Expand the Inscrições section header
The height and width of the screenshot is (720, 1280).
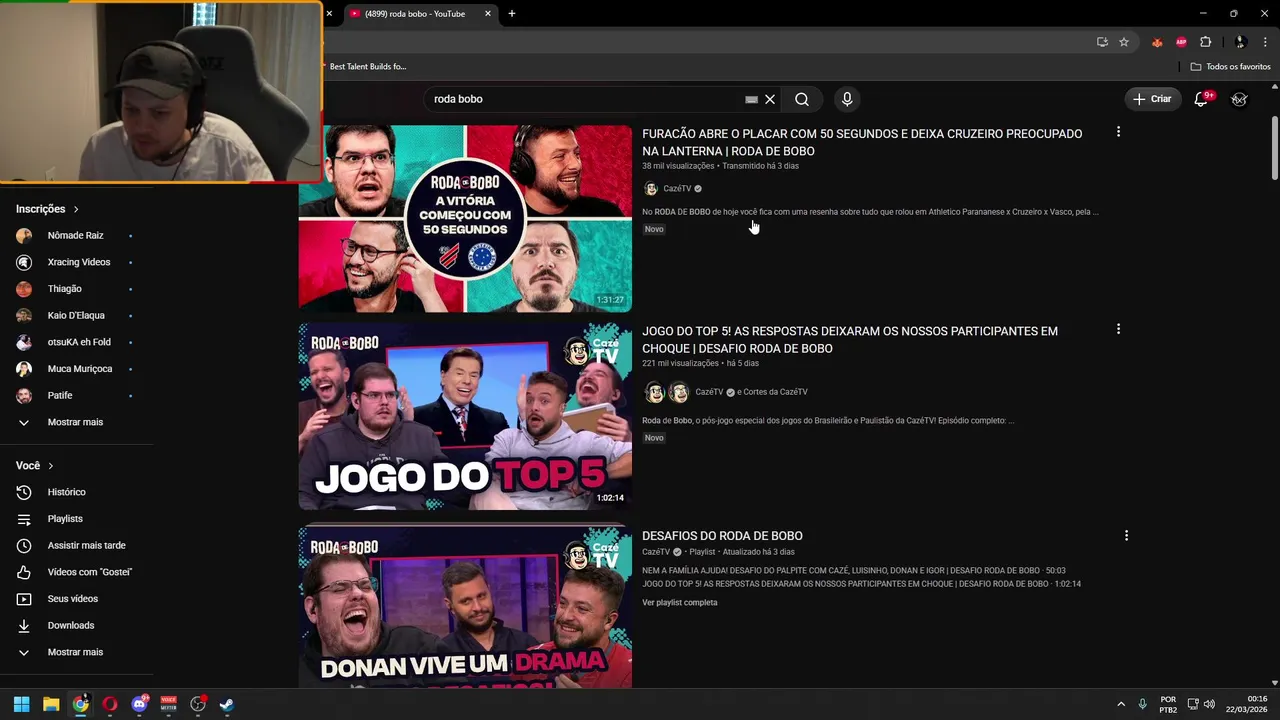47,209
